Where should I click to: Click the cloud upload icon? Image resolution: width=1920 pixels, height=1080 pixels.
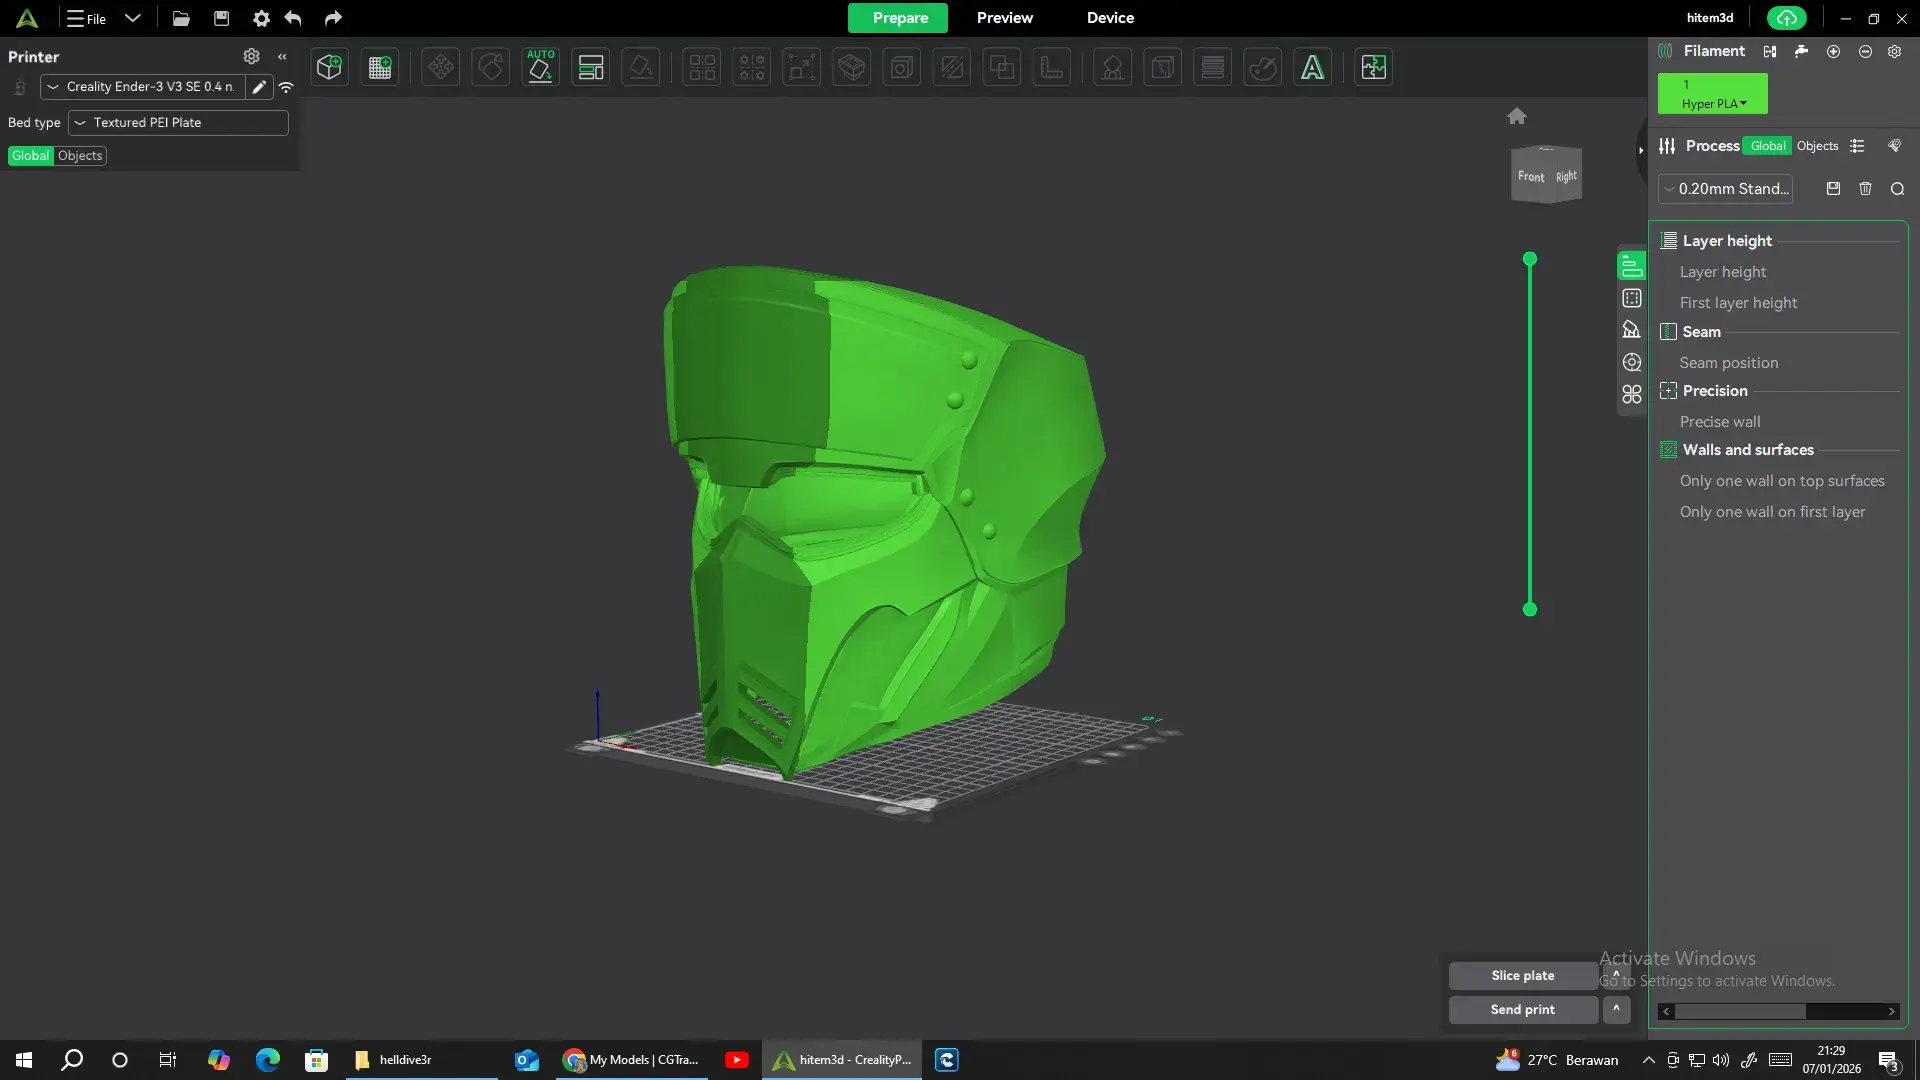click(x=1786, y=18)
